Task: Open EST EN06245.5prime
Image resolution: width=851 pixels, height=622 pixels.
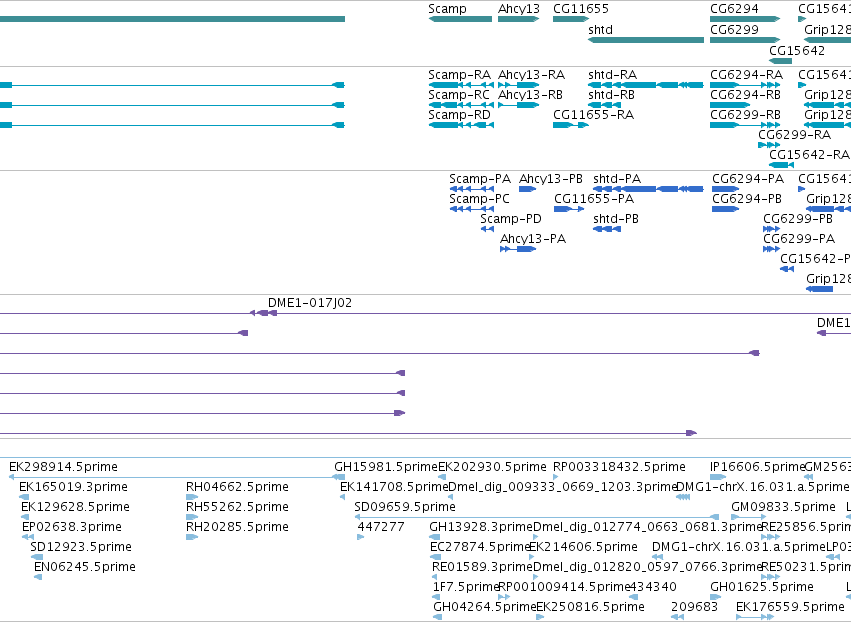Action: tap(38, 577)
